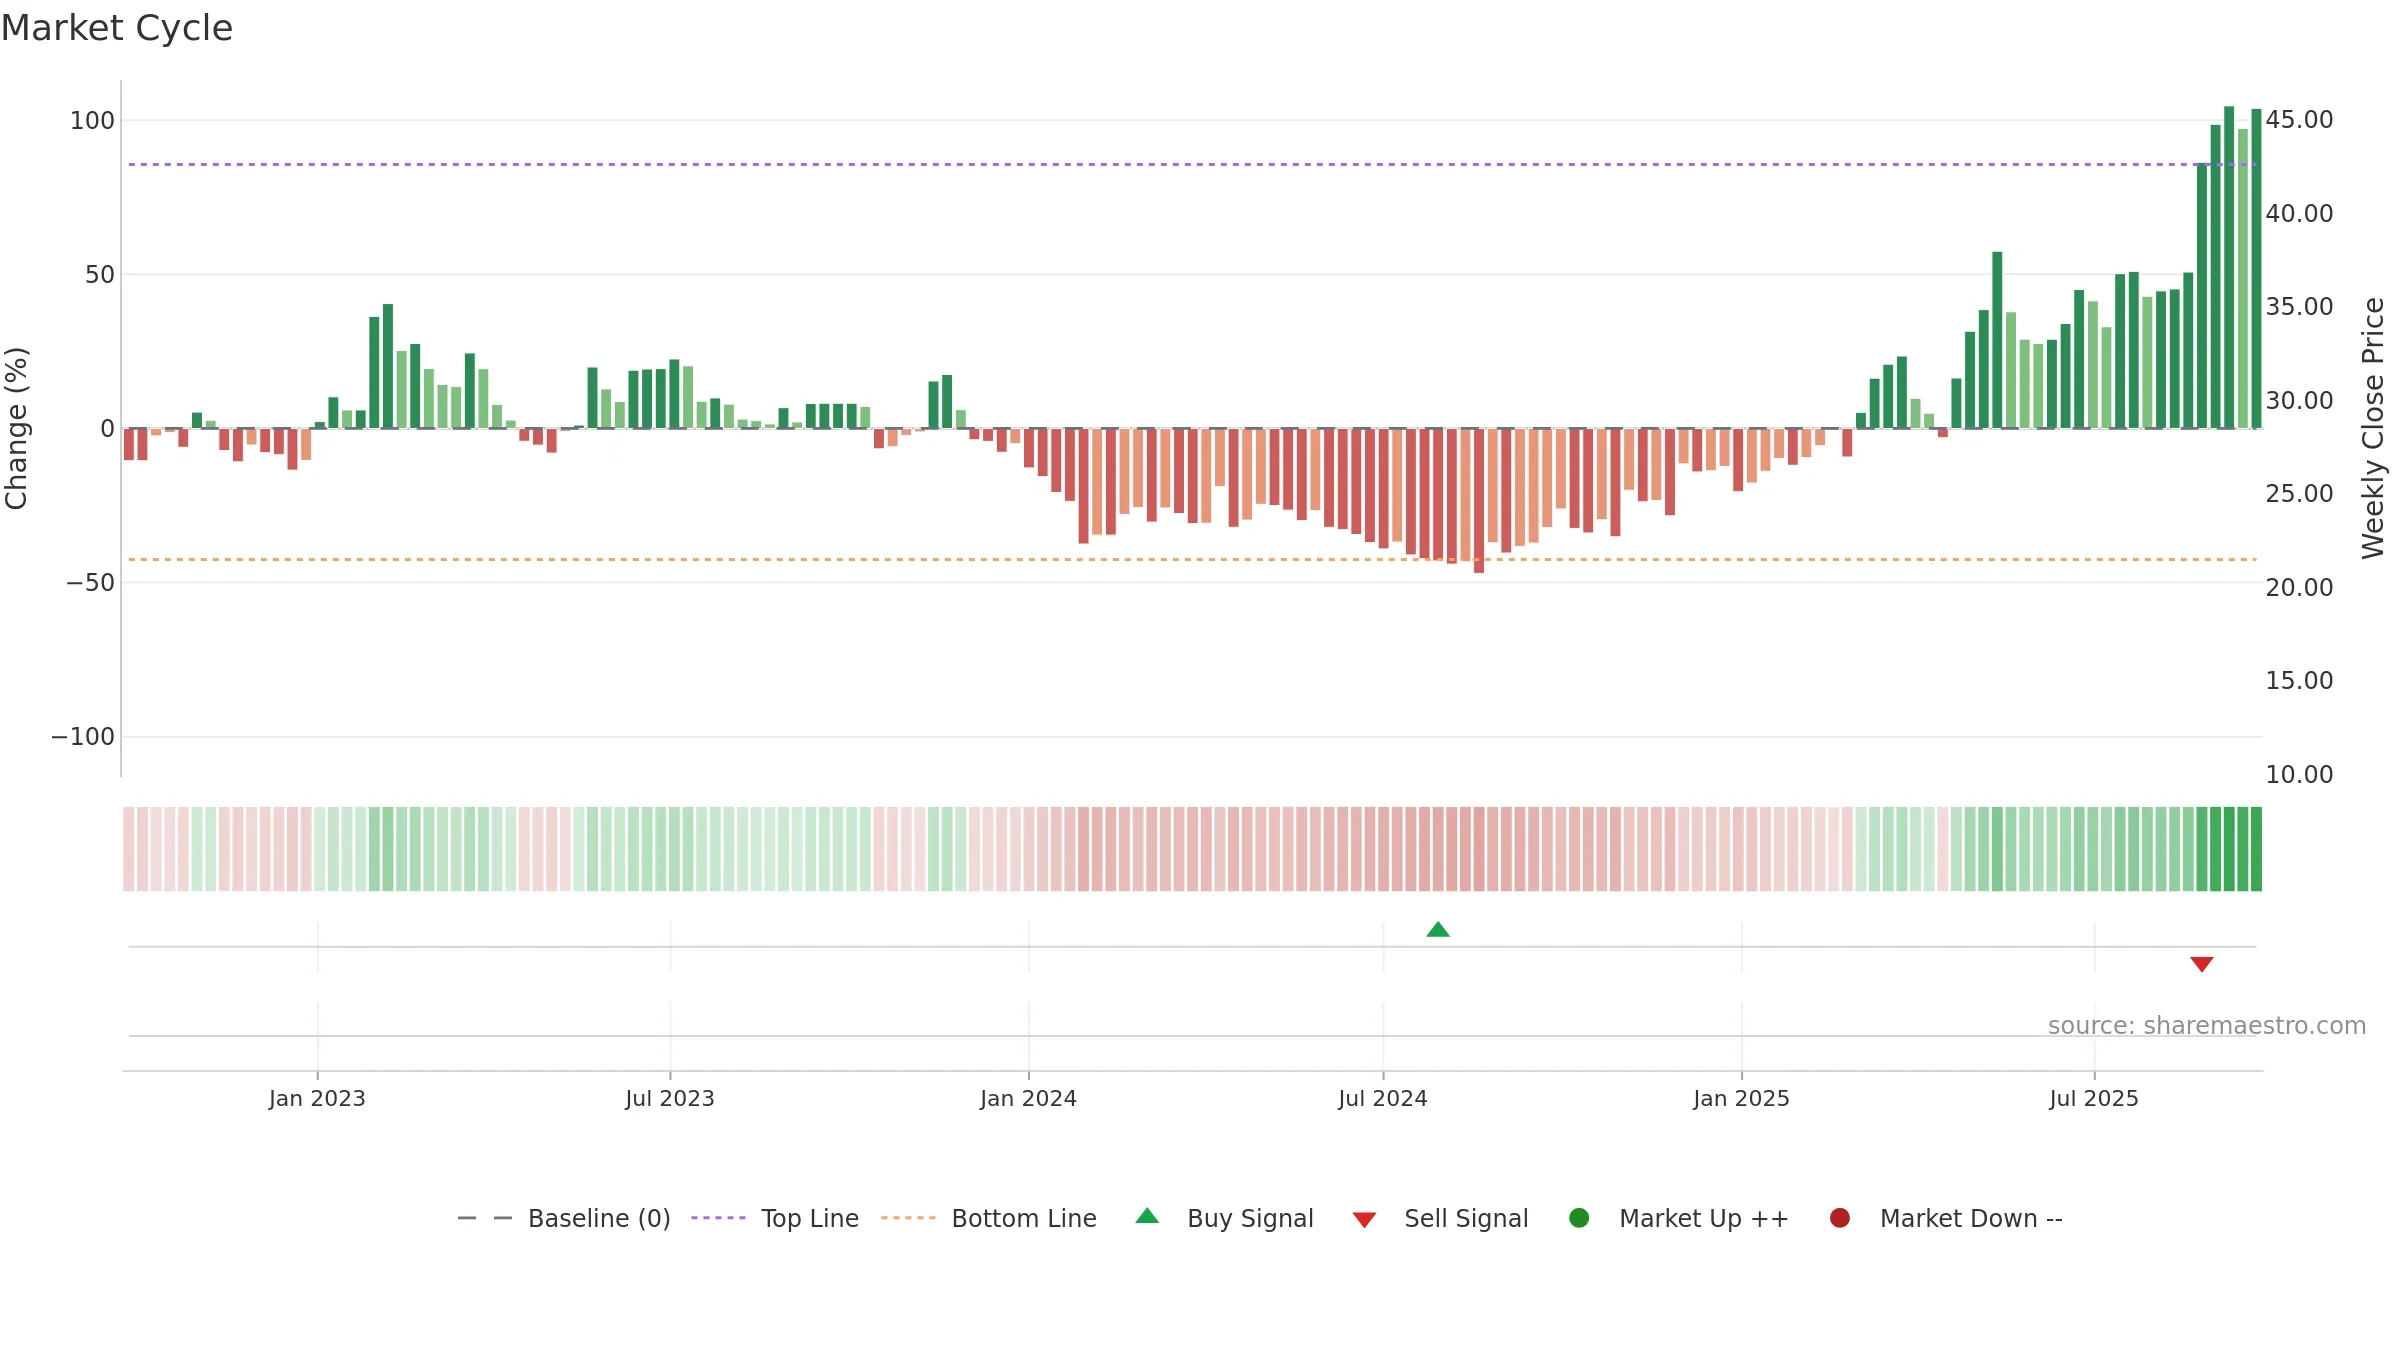Click the gray dashed baseline sample in legend
The width and height of the screenshot is (2400, 1350).
pyautogui.click(x=485, y=1218)
